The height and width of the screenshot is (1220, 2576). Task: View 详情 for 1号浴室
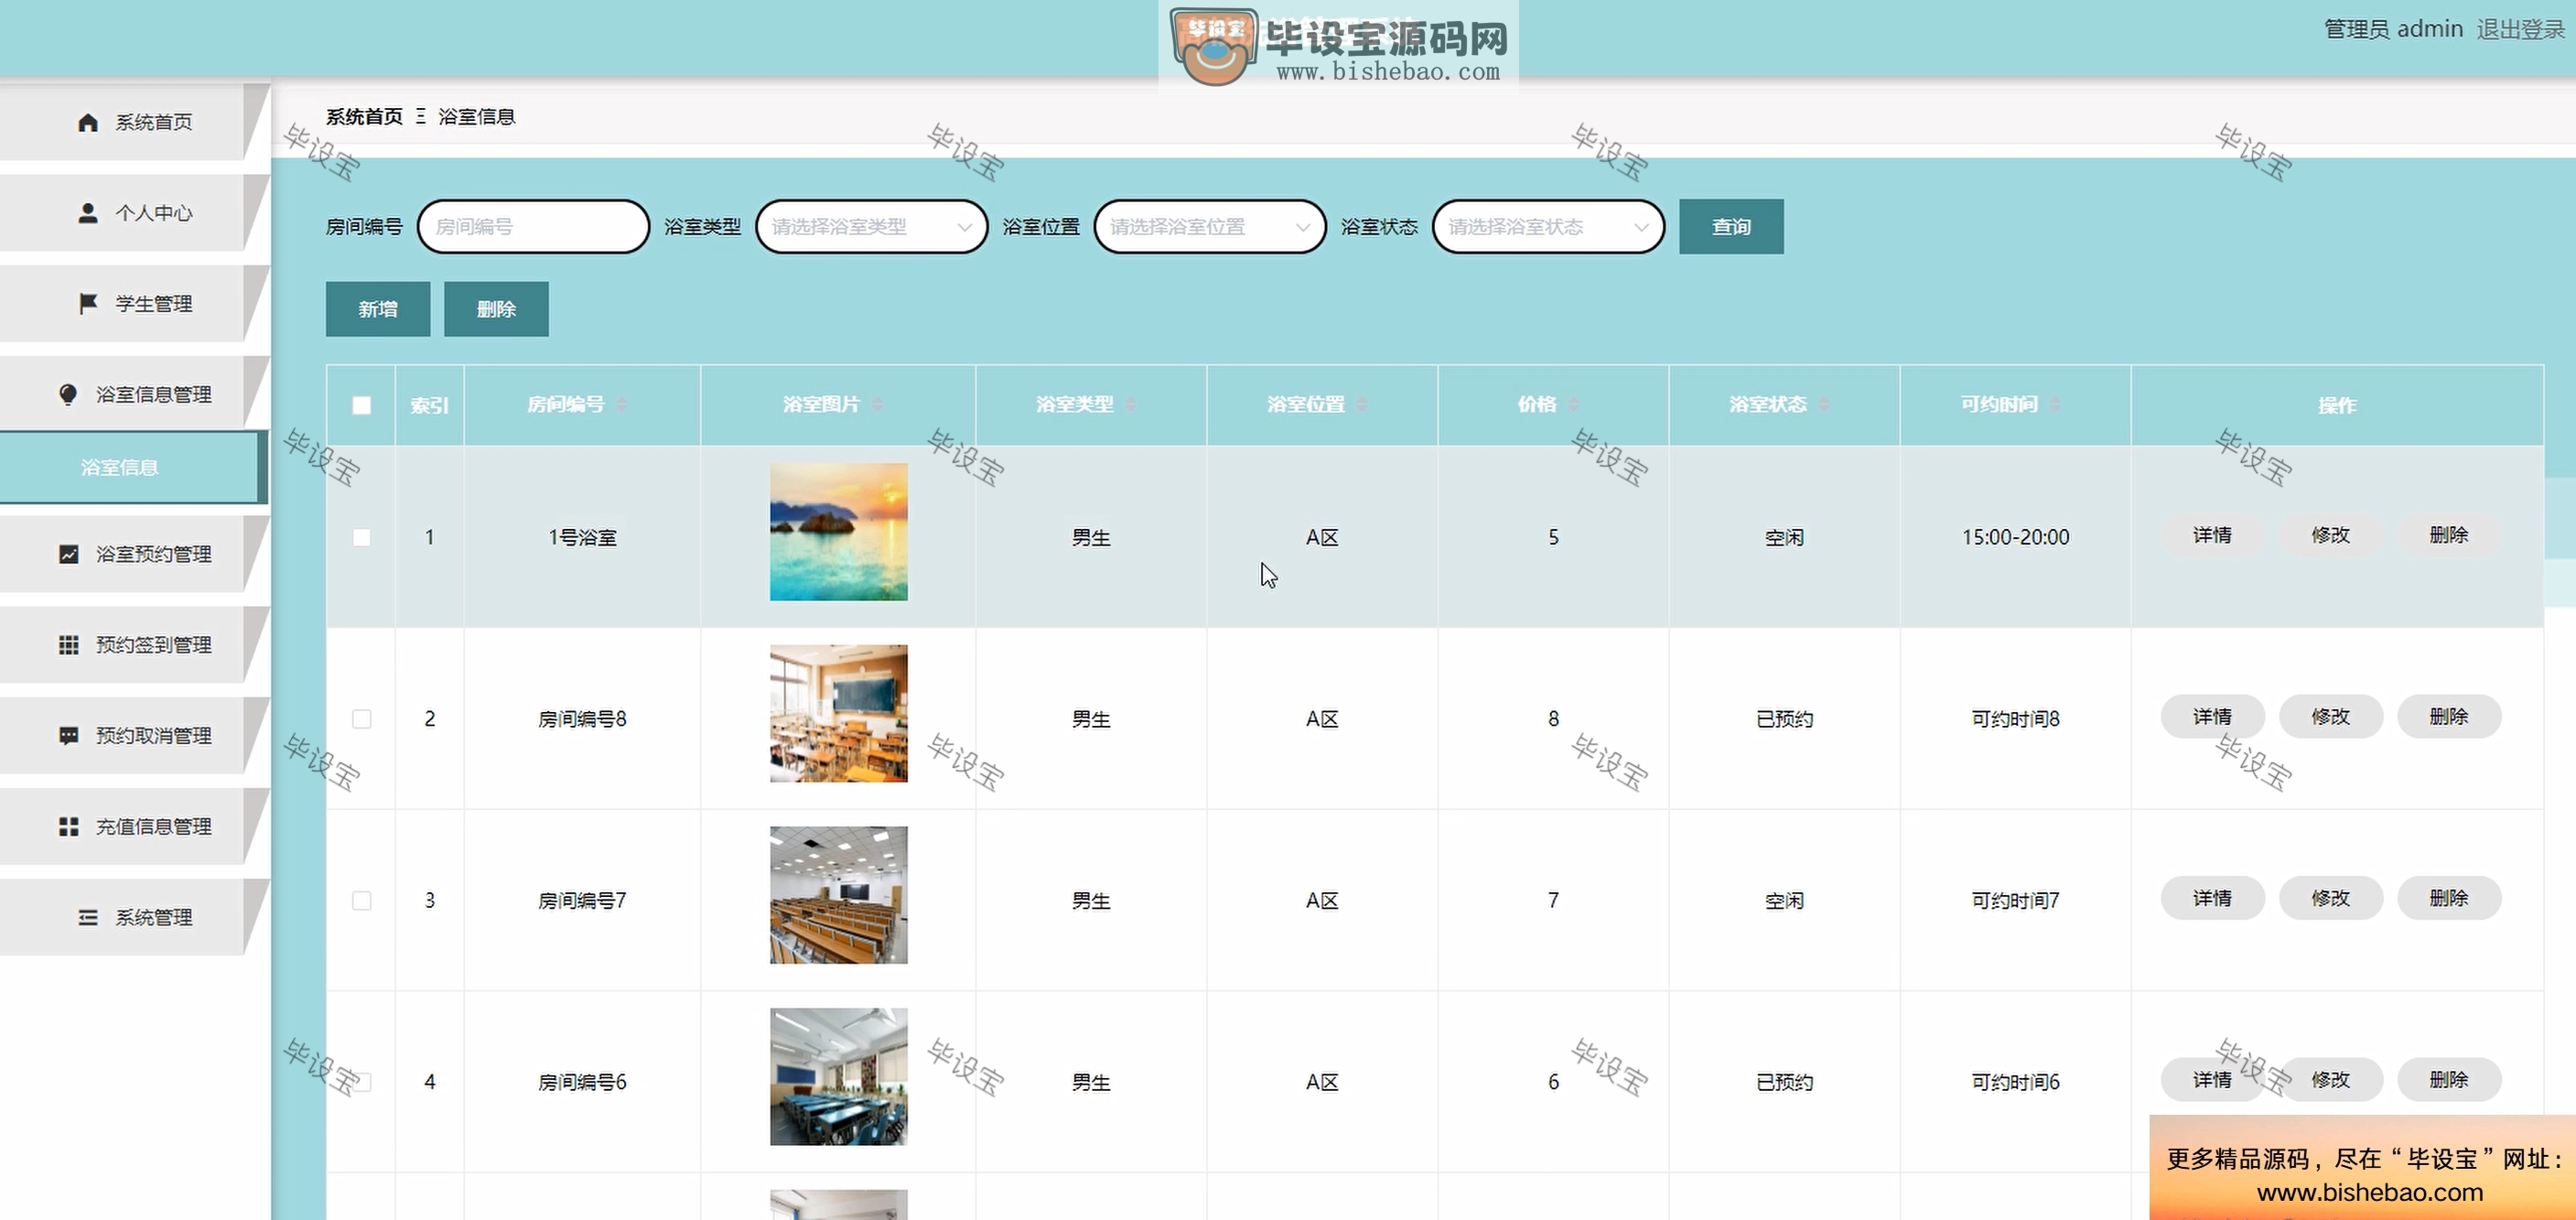pos(2212,535)
